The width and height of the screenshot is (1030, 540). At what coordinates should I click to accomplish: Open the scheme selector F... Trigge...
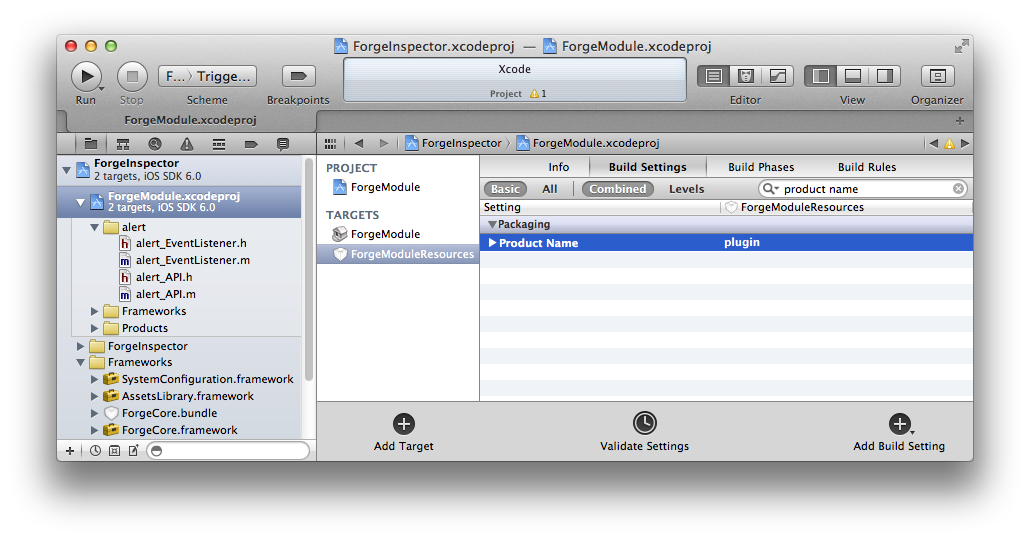click(208, 76)
